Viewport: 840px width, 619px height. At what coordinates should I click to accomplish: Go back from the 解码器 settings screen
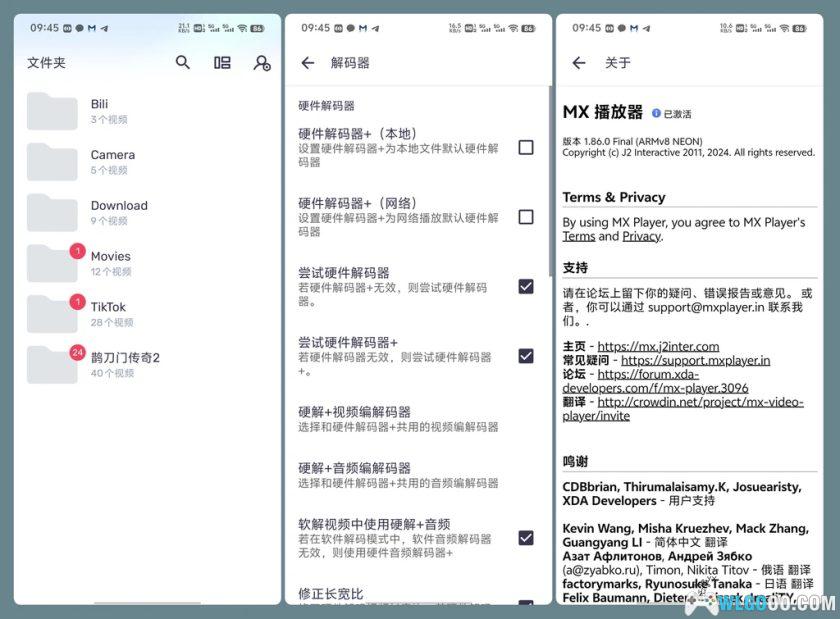point(308,62)
